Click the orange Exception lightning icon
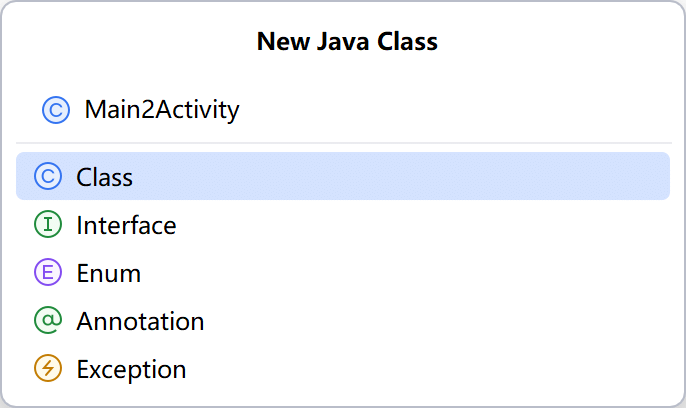The image size is (686, 408). tap(48, 369)
